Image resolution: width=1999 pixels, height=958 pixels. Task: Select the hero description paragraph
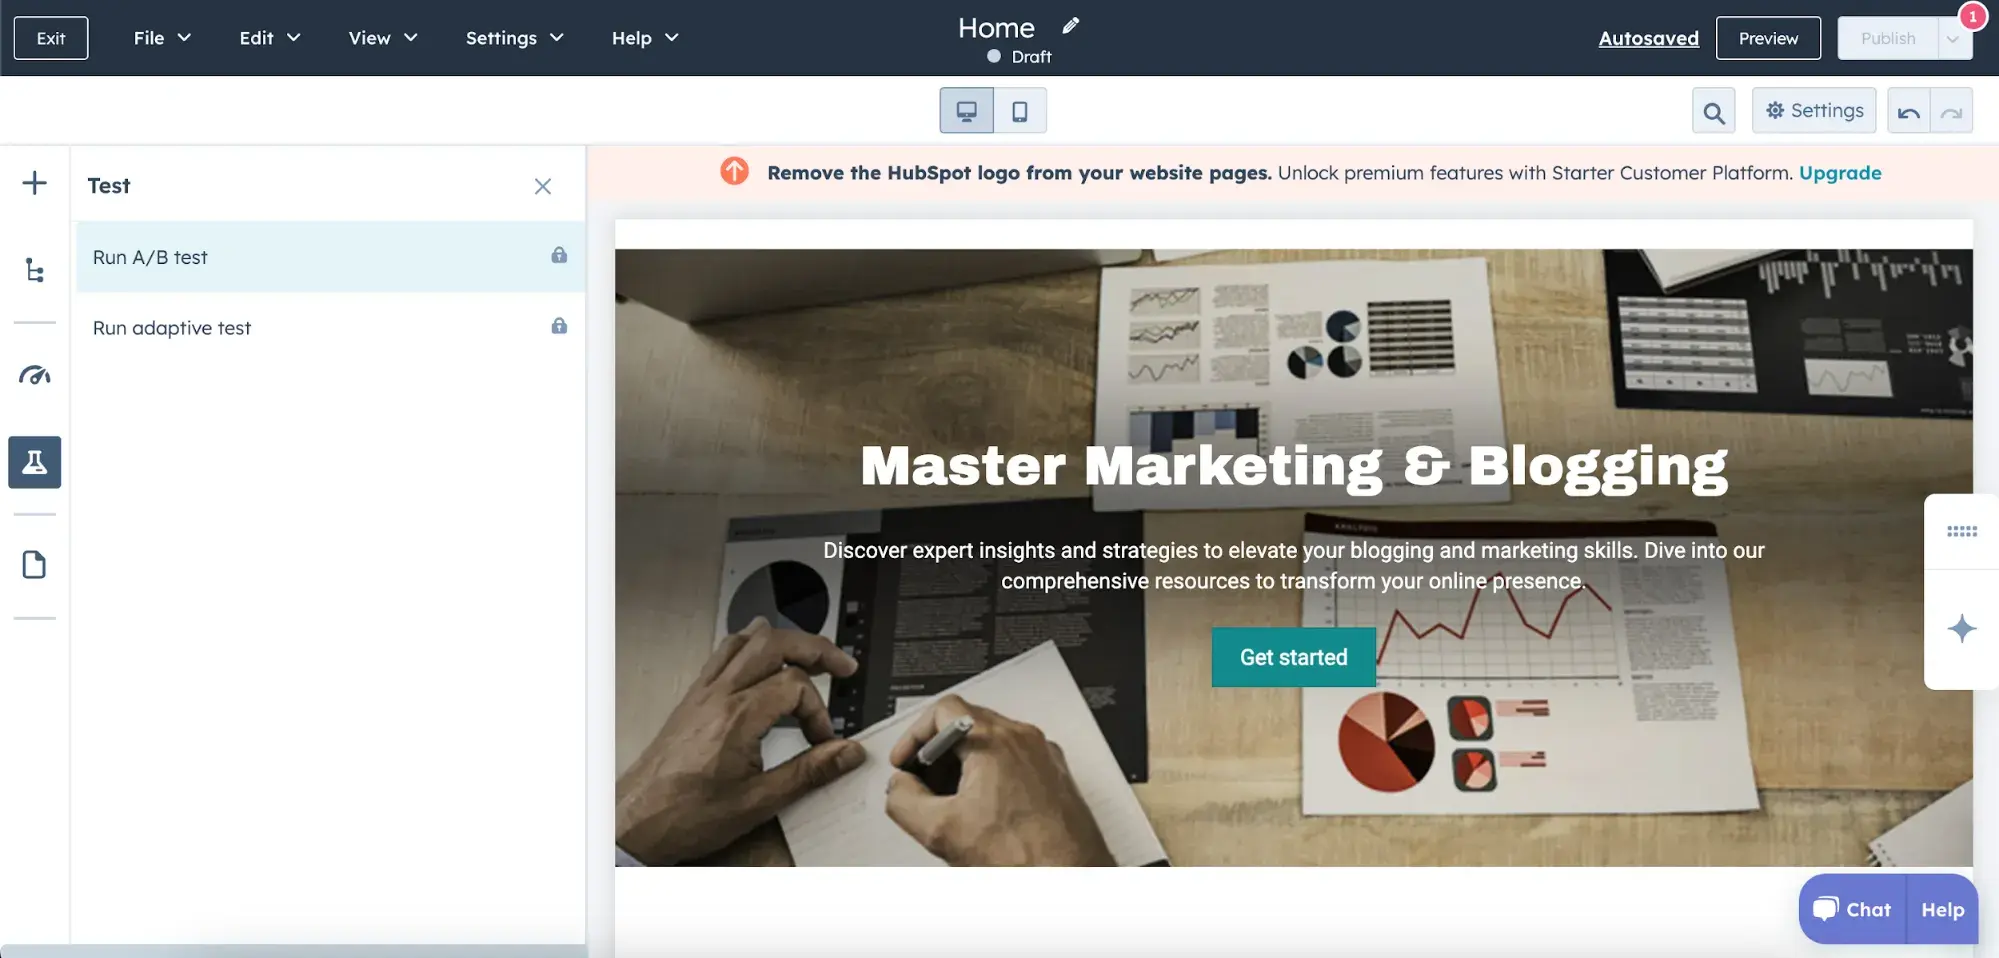(1293, 566)
